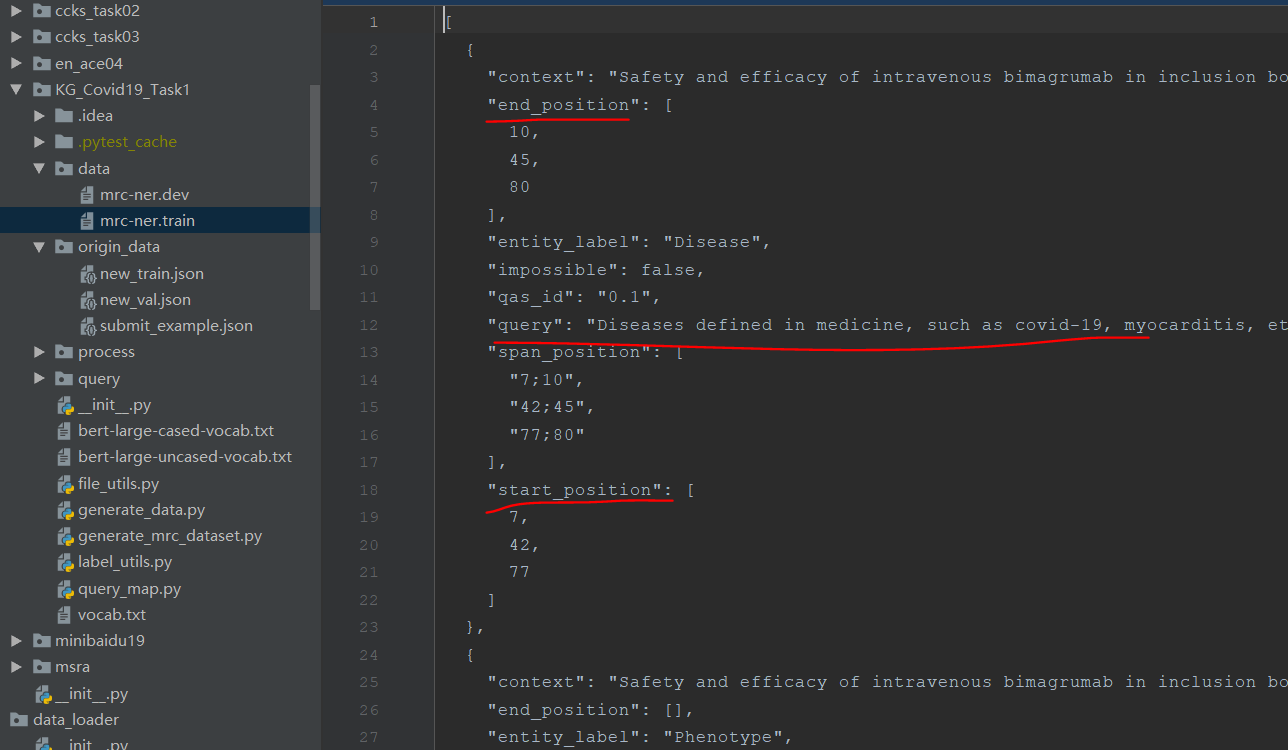Collapse the data folder arrow

click(39, 168)
